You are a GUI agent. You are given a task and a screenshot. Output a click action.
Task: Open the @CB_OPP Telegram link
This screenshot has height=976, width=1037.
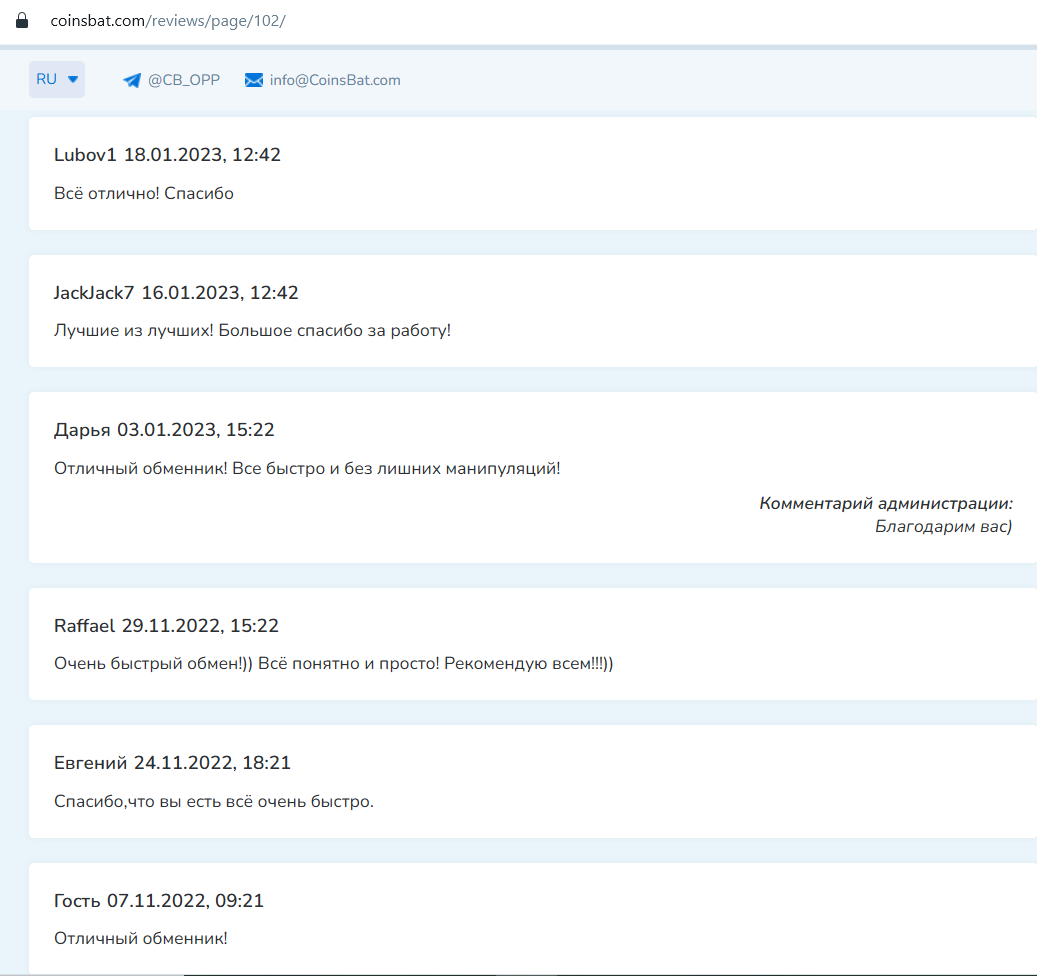pos(183,80)
